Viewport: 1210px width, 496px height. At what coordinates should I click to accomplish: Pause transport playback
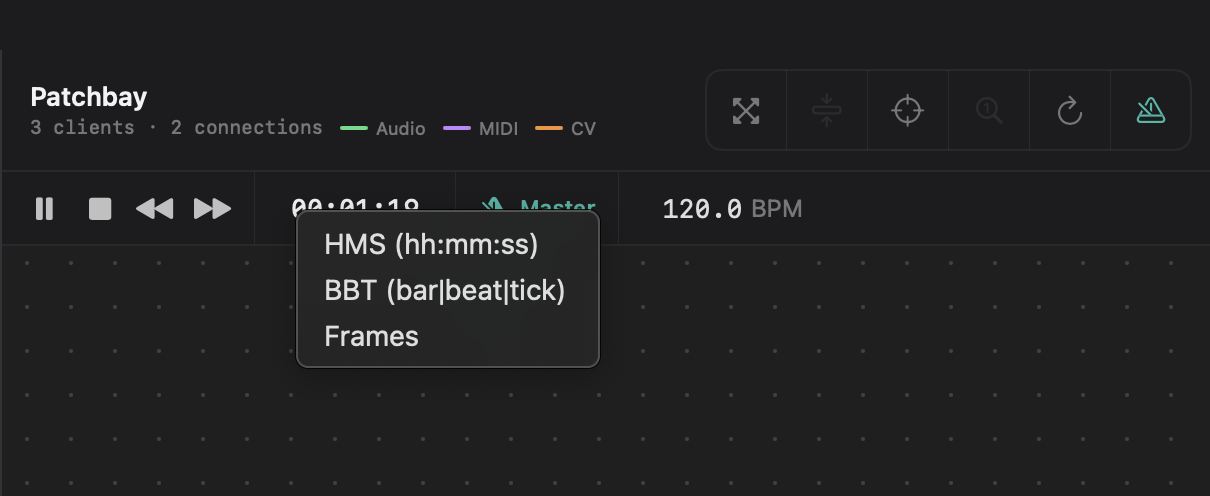(44, 208)
